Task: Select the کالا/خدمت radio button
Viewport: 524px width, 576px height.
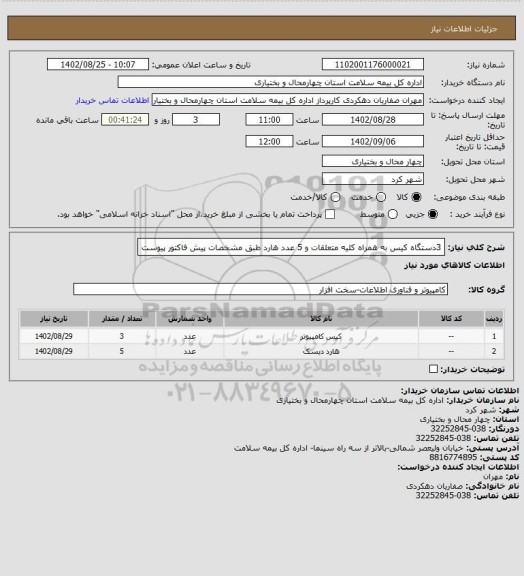Action: 335,197
